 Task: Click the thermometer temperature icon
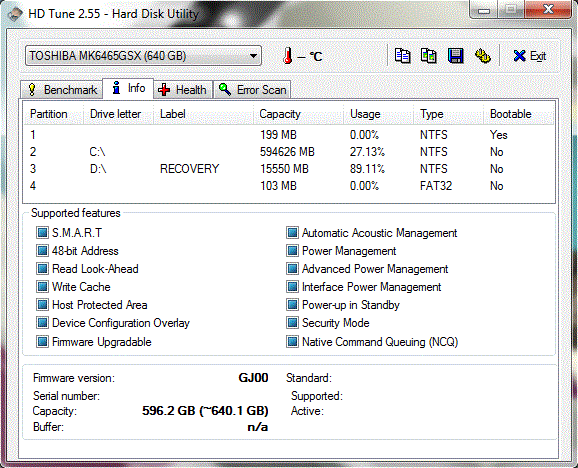point(288,56)
